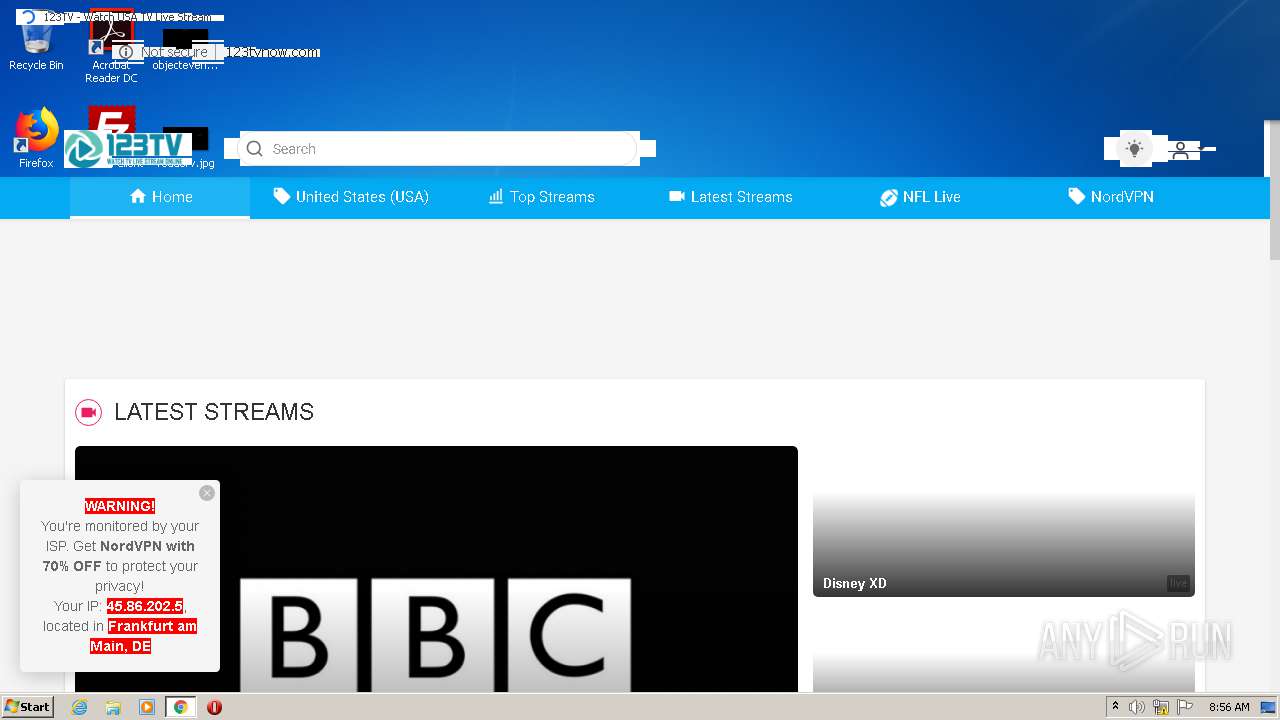
Task: Show hidden system tray icons
Action: tap(1115, 707)
